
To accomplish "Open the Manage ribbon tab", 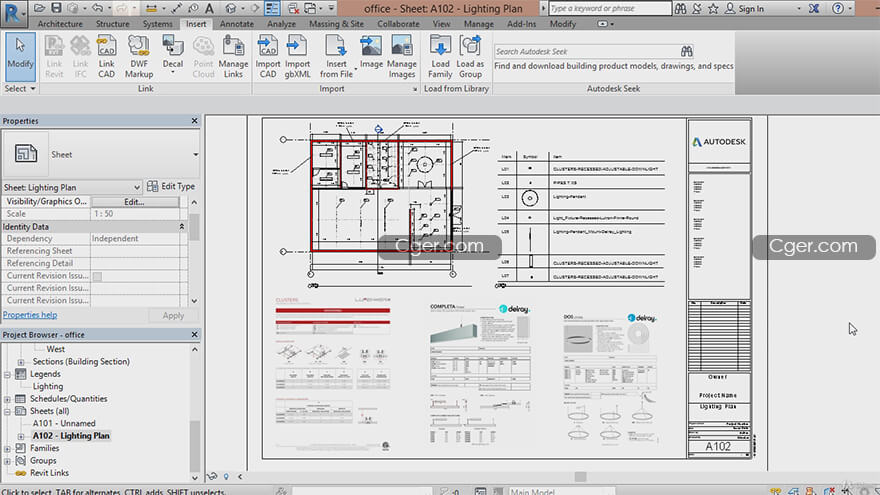I will pyautogui.click(x=479, y=24).
